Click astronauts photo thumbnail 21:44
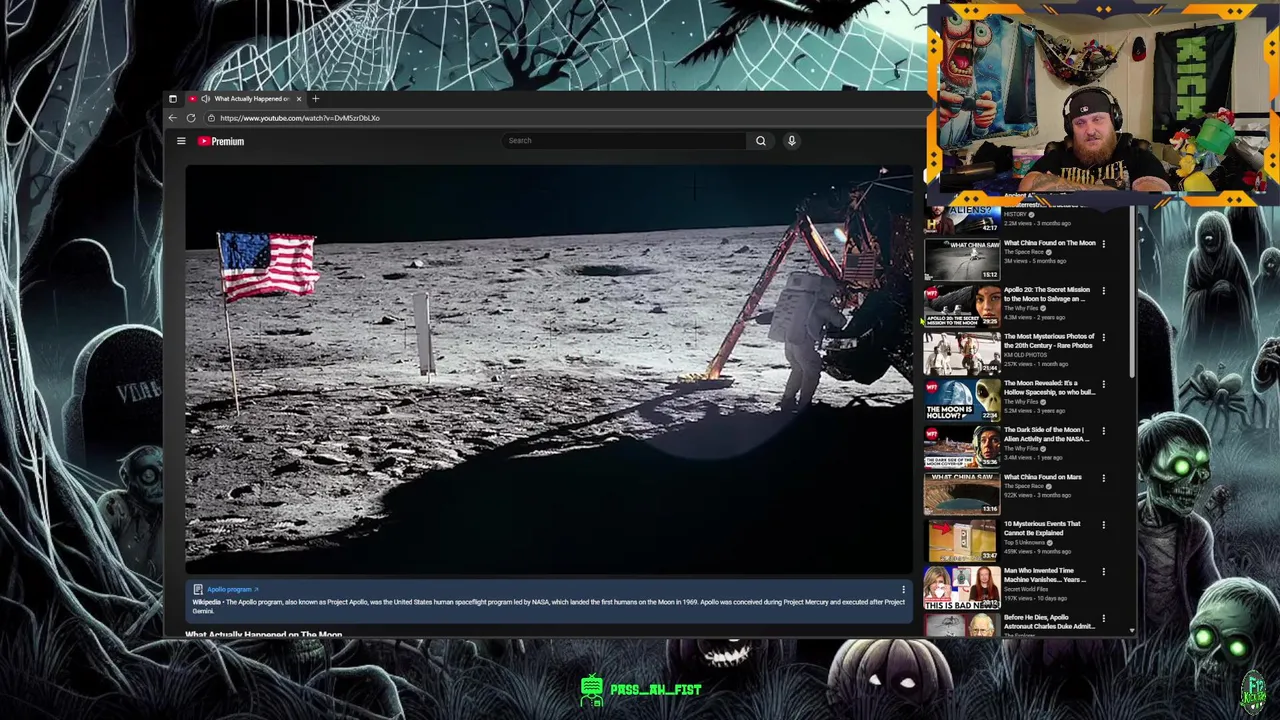 click(x=962, y=354)
